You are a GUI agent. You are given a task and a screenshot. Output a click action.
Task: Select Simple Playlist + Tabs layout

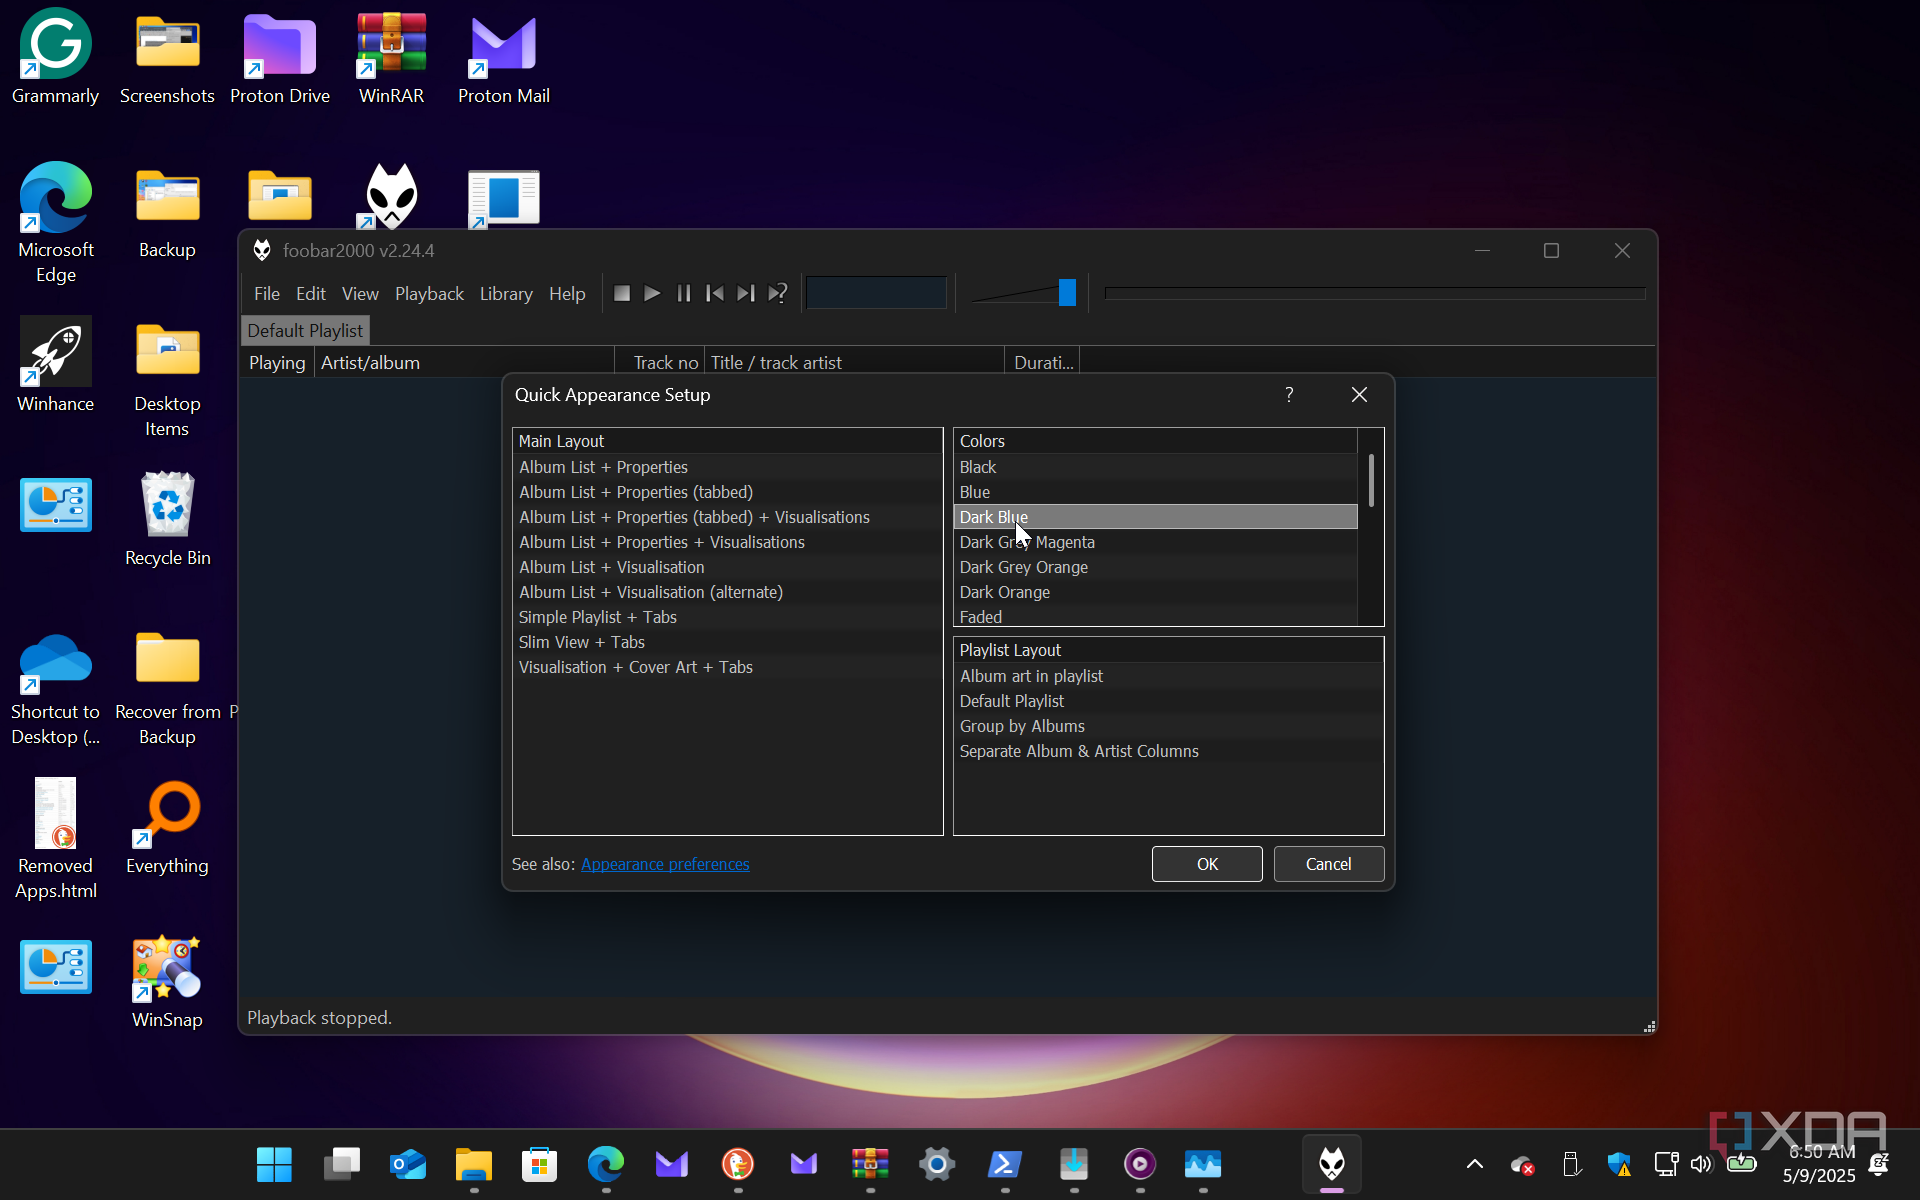(x=727, y=617)
